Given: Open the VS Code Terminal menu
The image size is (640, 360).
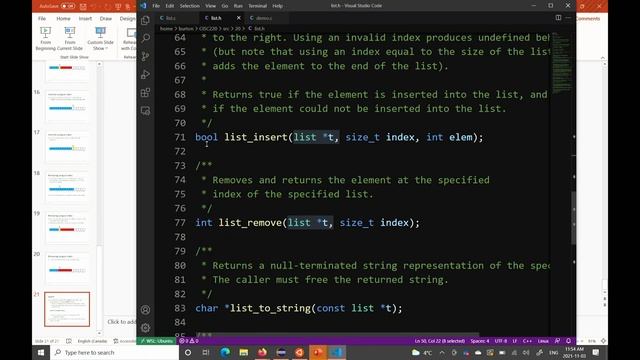Looking at the screenshot, I should pyautogui.click(x=257, y=6).
